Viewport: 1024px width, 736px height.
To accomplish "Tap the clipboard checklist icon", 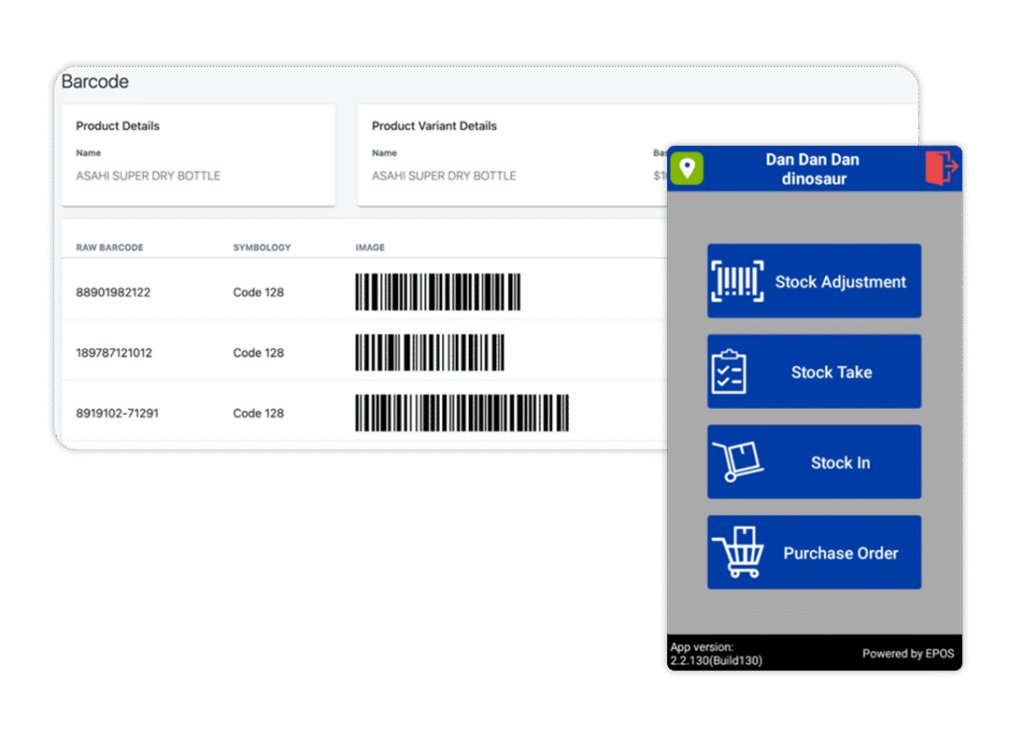I will 729,372.
